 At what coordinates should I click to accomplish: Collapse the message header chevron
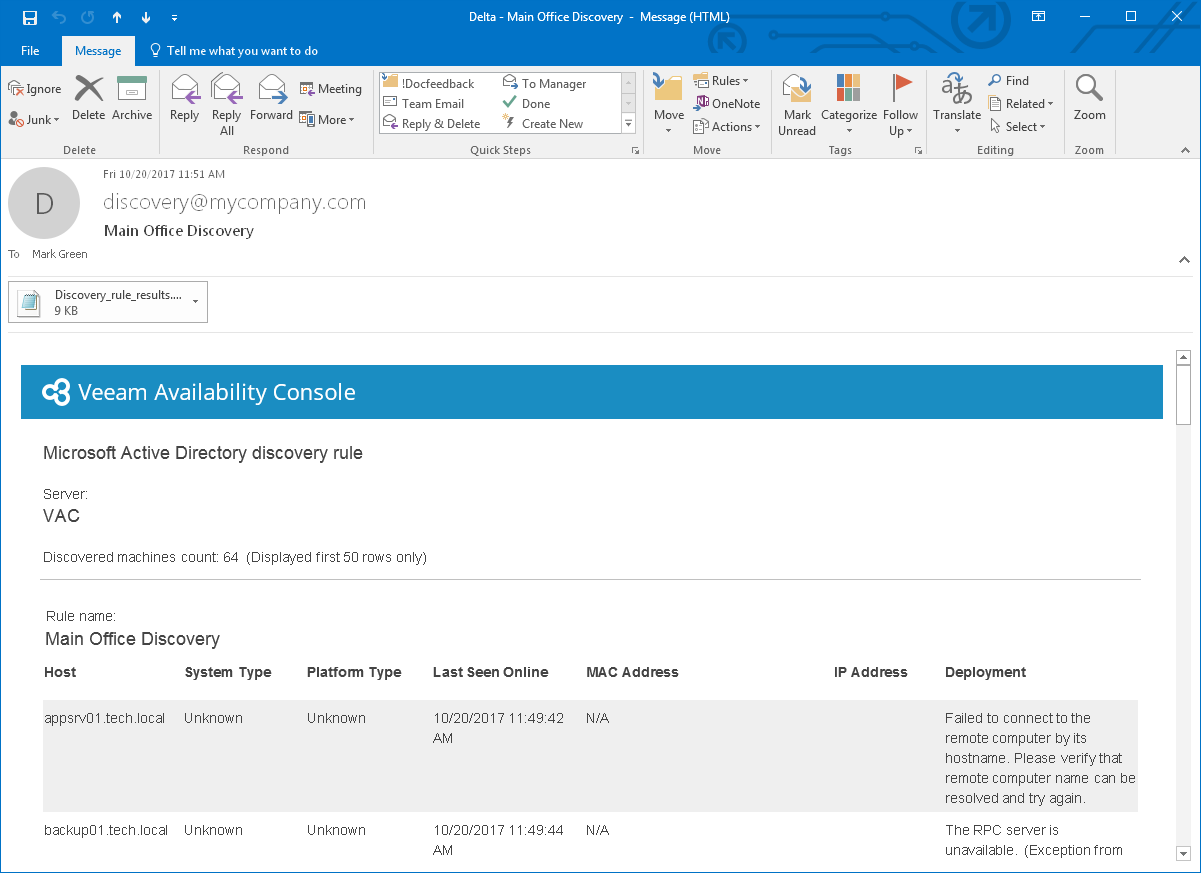coord(1184,259)
